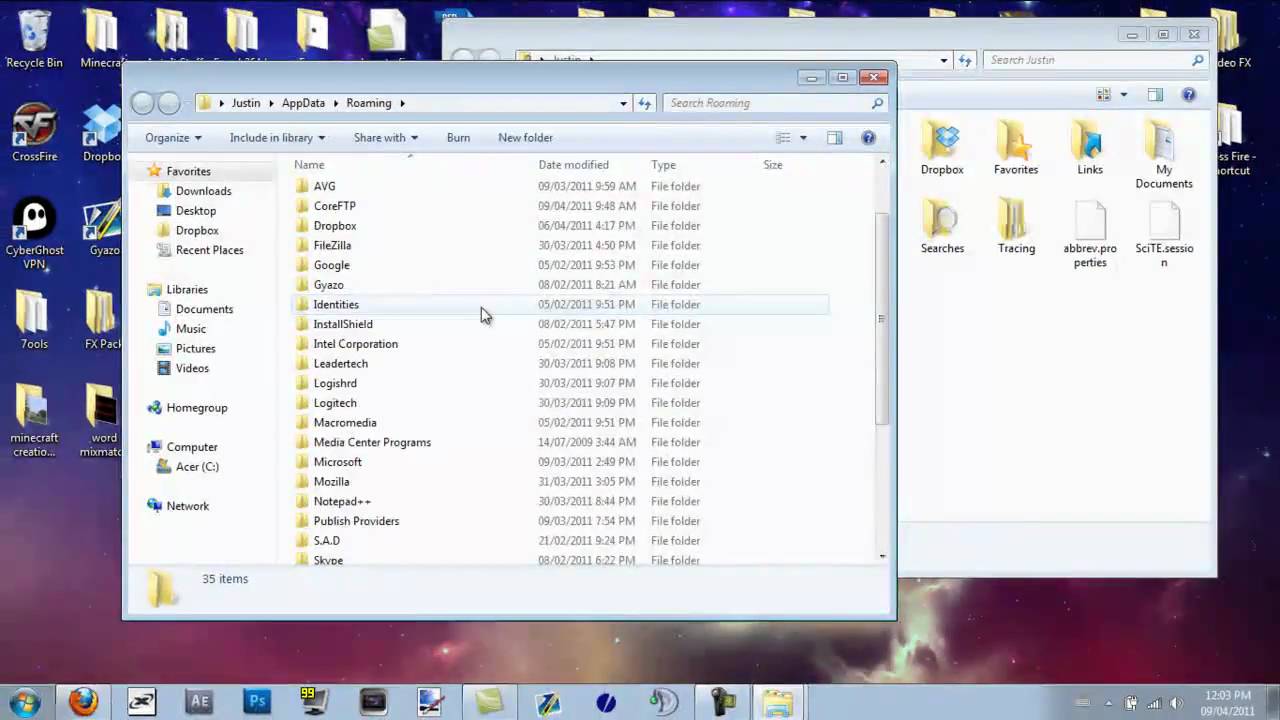Screen dimensions: 1280x720
Task: Toggle the preview pane in the Justin window
Action: point(1156,95)
